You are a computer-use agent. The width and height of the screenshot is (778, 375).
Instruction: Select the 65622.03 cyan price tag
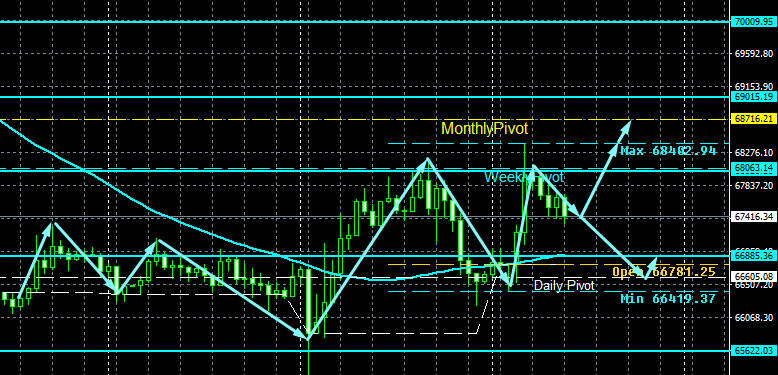tap(754, 351)
